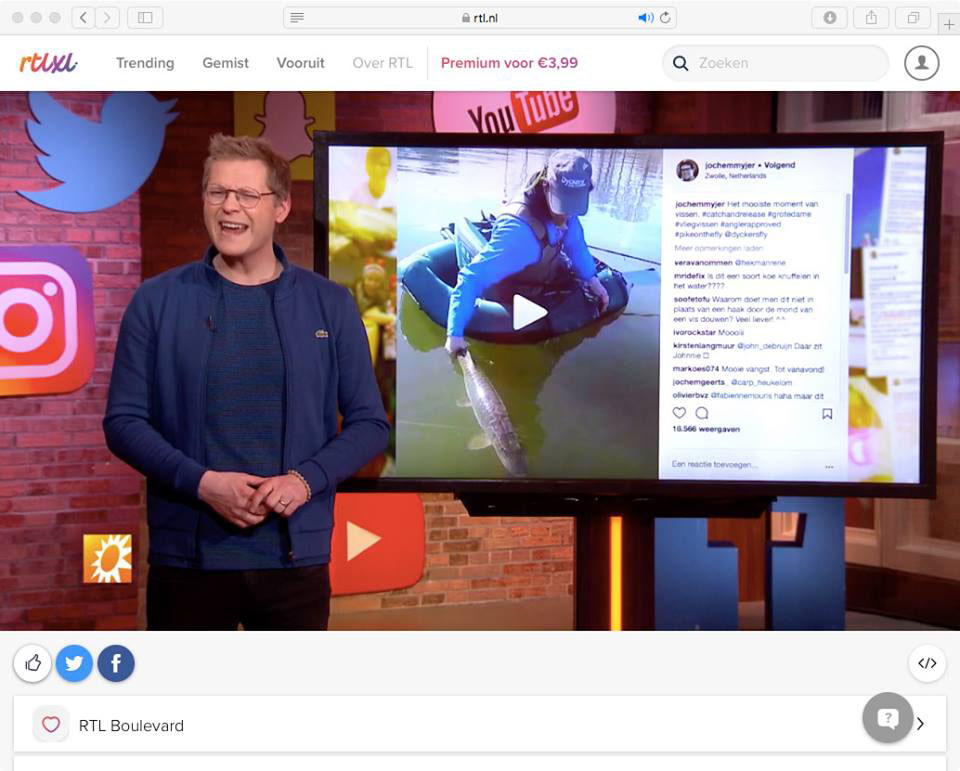Share video via Facebook icon
Viewport: 960px width, 771px height.
point(116,663)
